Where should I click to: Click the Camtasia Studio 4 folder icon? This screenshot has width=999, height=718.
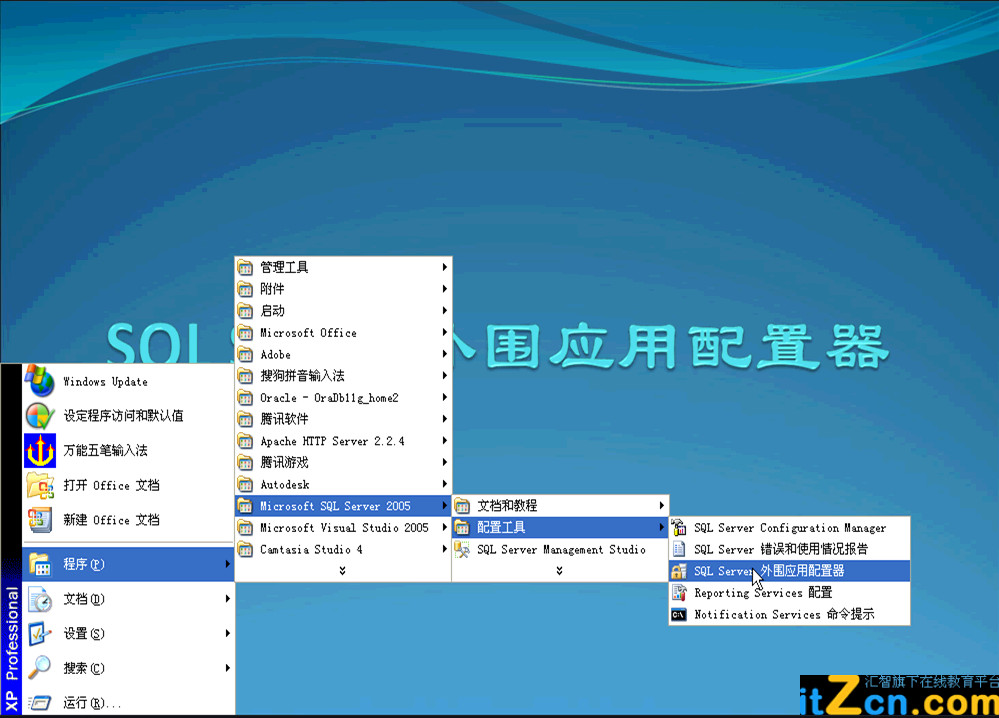(245, 549)
